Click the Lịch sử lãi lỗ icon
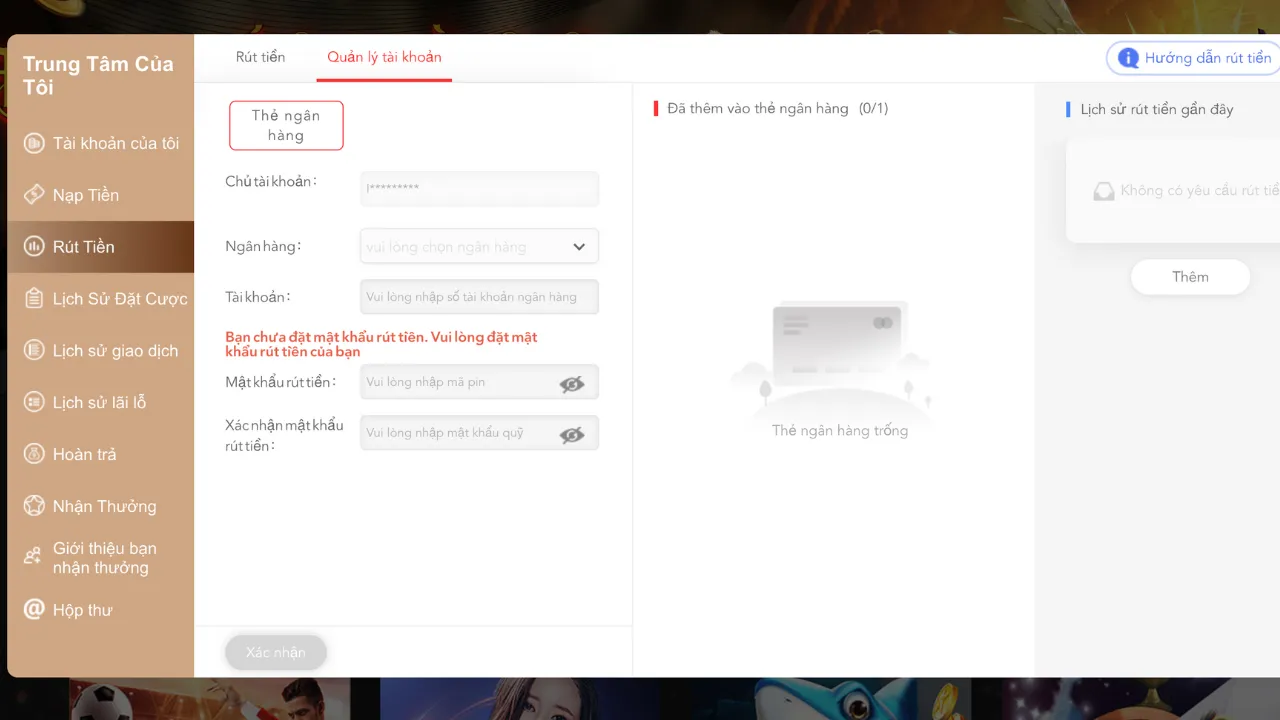 click(x=34, y=402)
